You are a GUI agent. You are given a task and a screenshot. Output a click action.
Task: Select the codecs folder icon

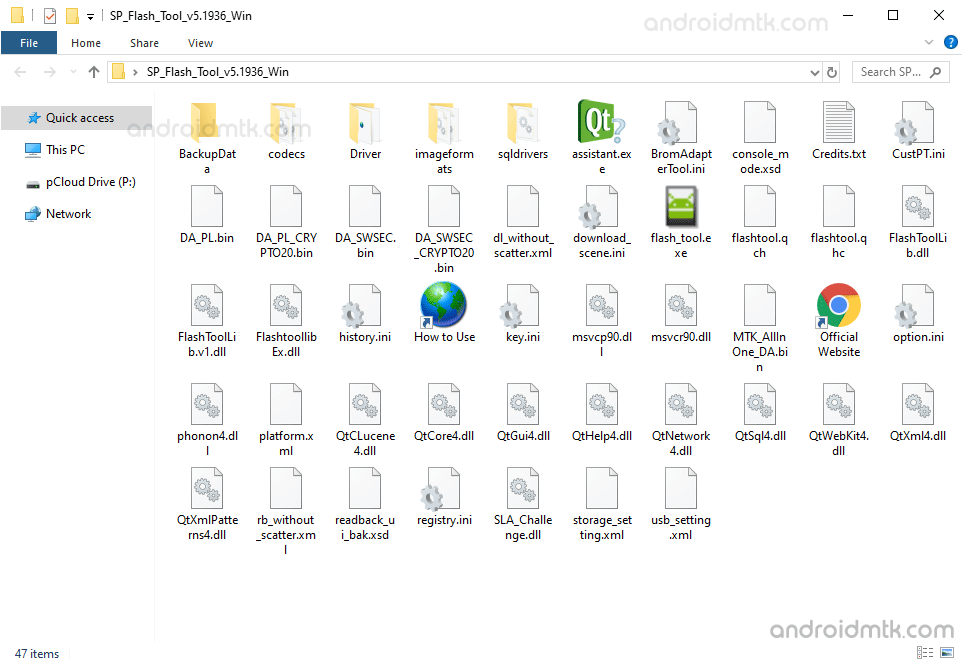(286, 123)
